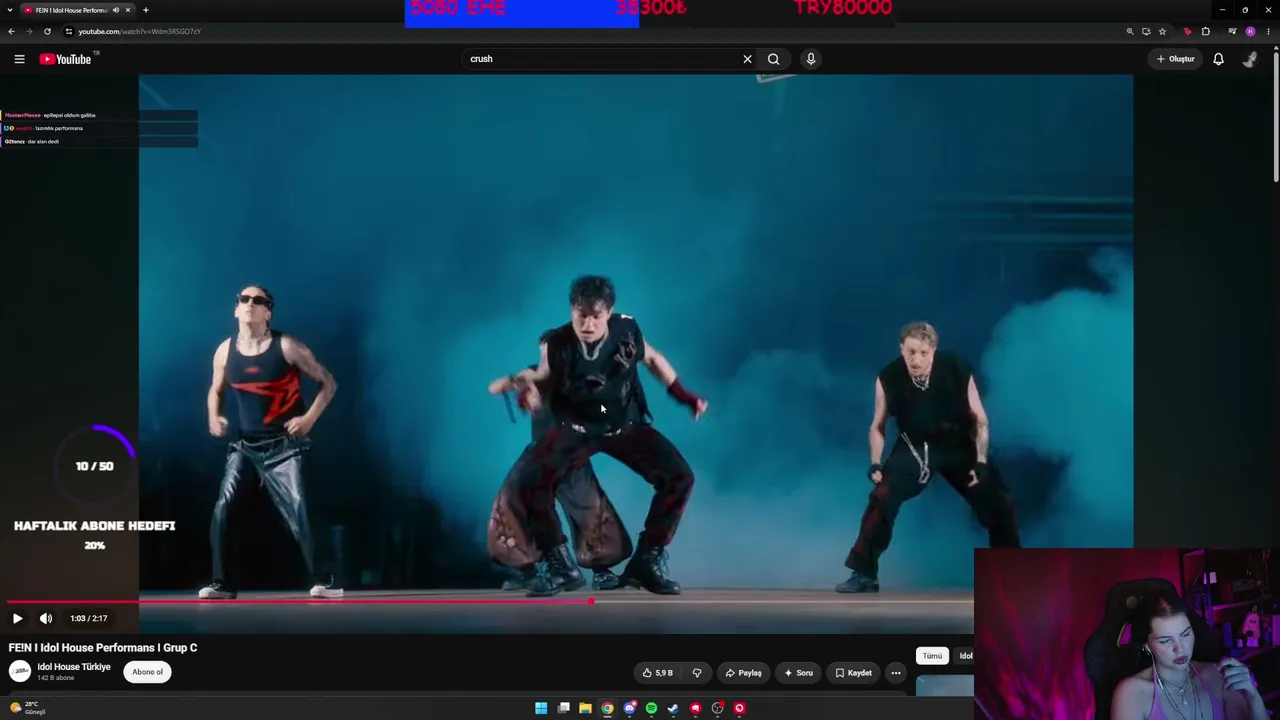Viewport: 1280px width, 720px height.
Task: Click the video title FE!N Idol House Performans
Action: (x=103, y=648)
